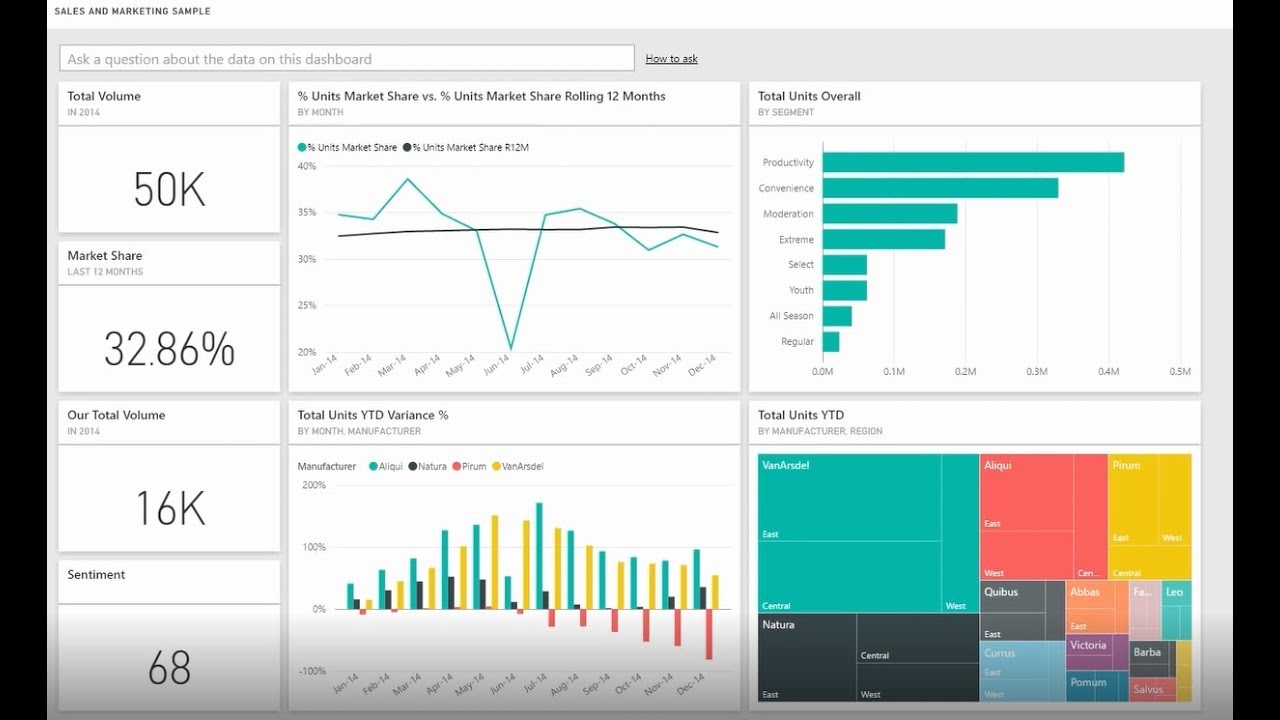Click the teal % Units Market Share legend dot

[302, 148]
